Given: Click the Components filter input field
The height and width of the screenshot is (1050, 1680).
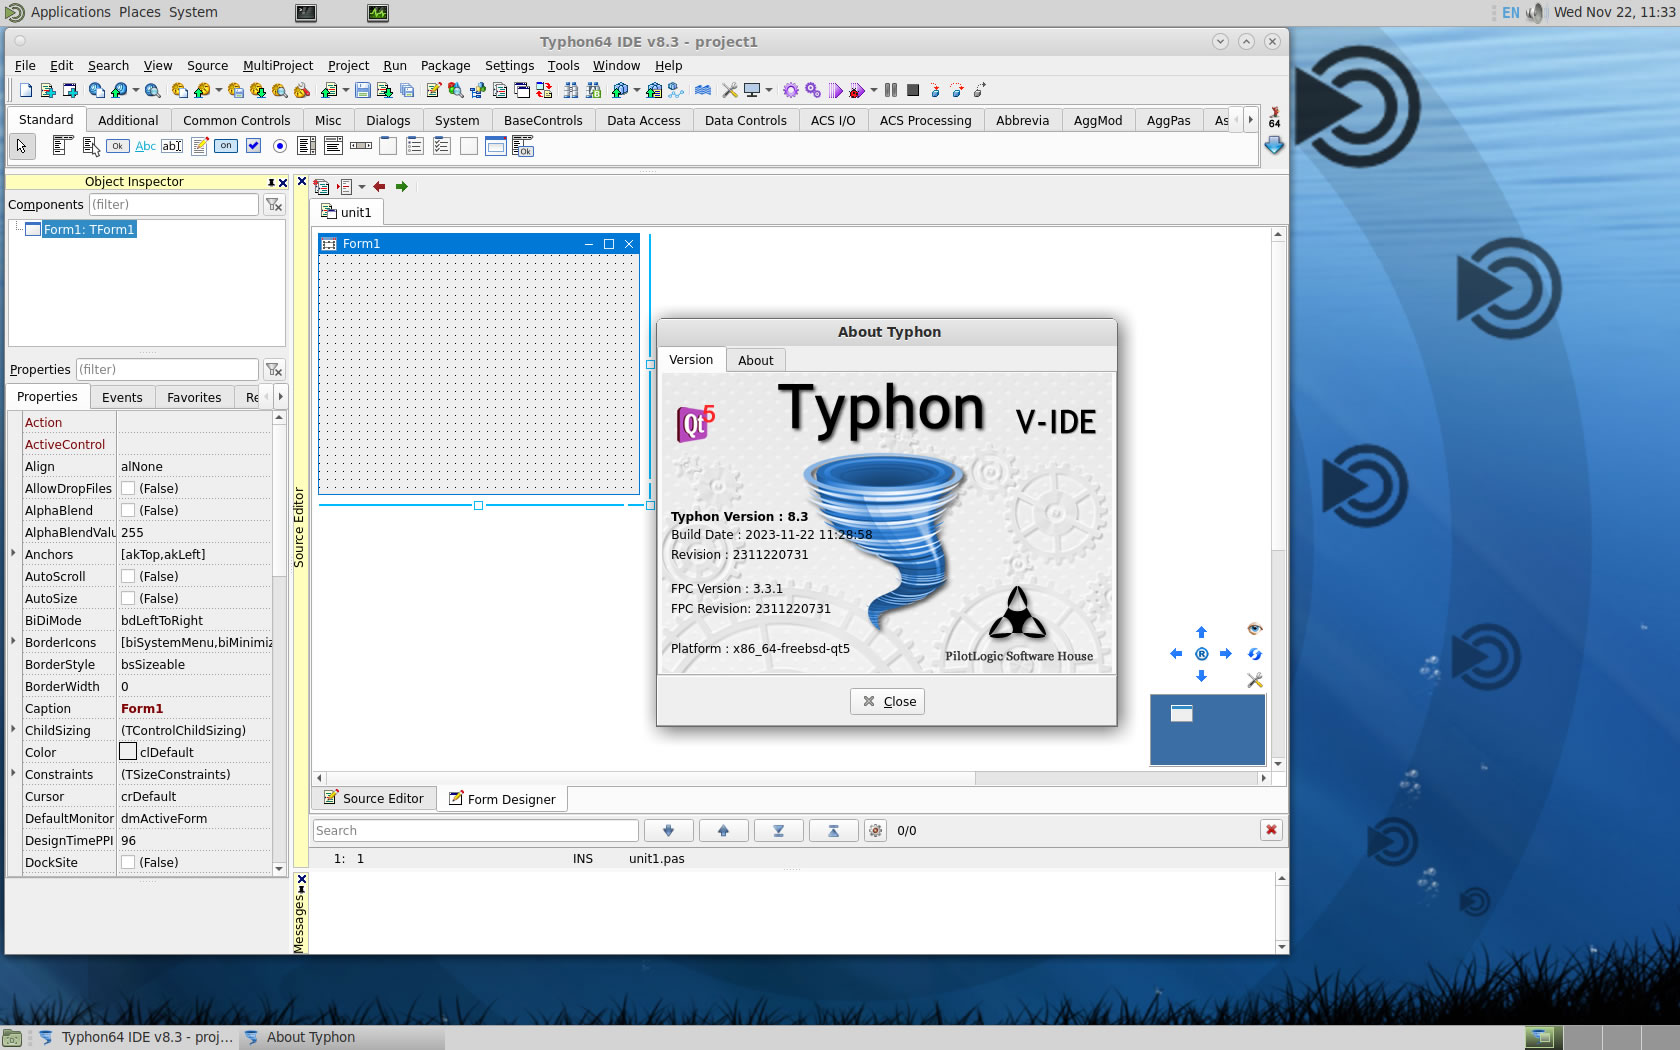Looking at the screenshot, I should tap(173, 205).
